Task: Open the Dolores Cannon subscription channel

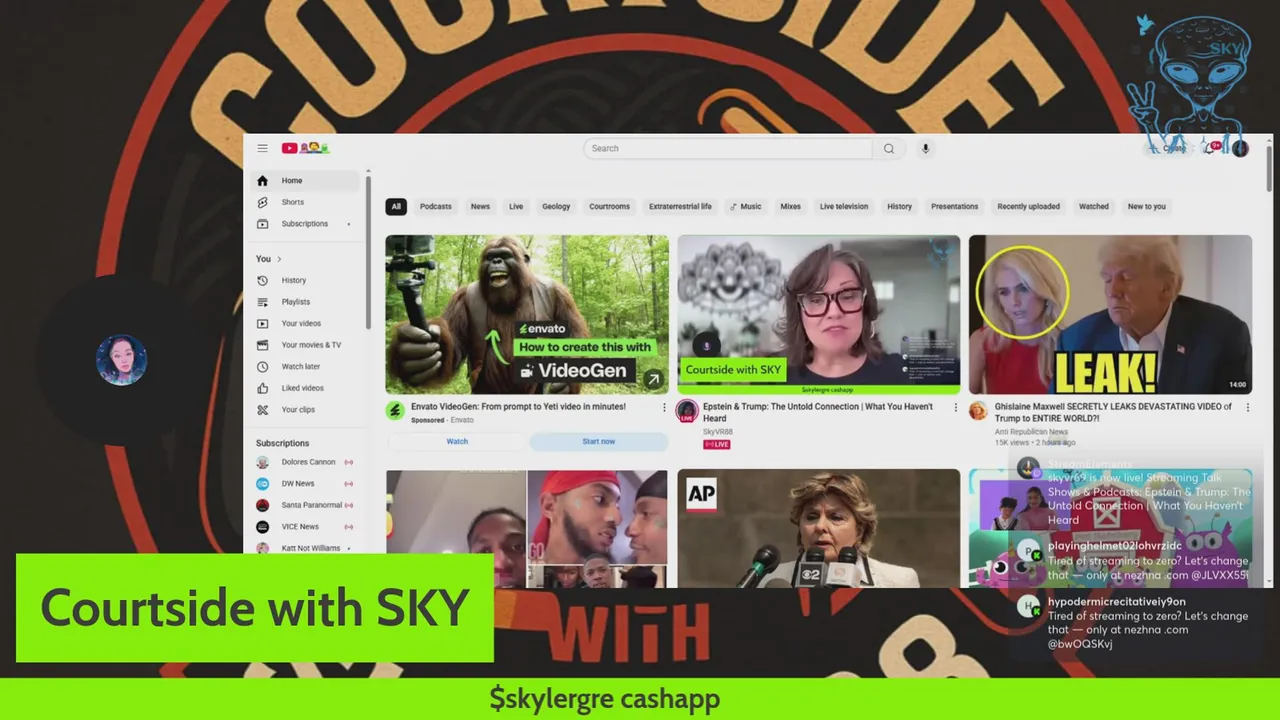Action: [303, 462]
